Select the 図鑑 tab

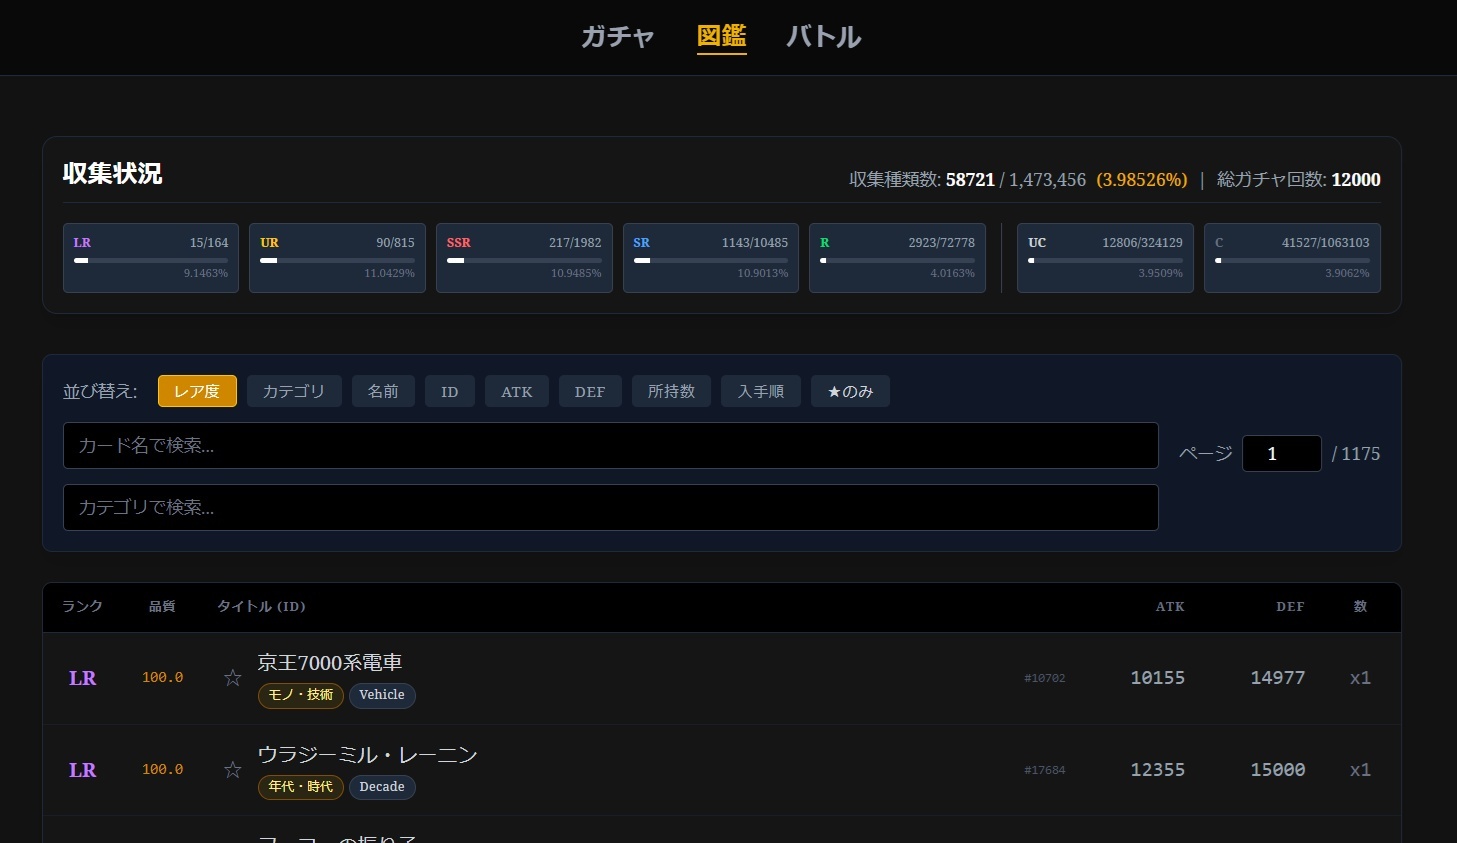click(x=721, y=37)
